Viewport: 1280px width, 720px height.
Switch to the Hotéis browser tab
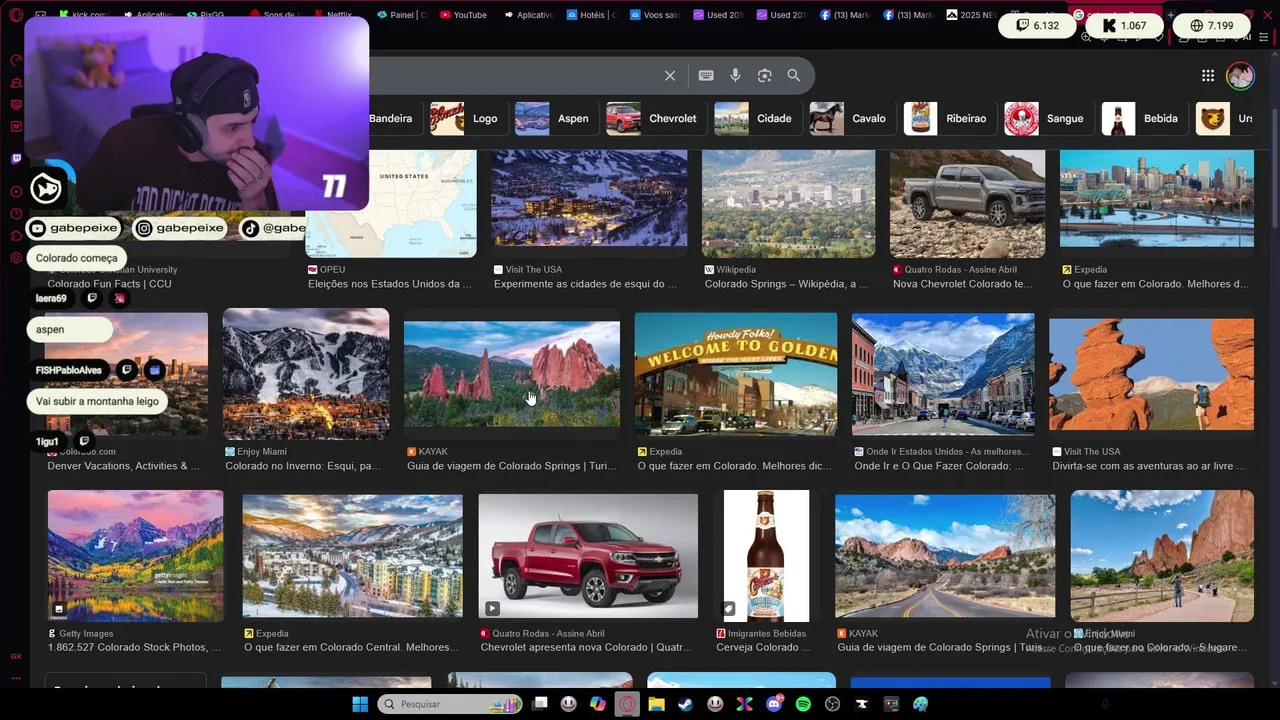[x=591, y=15]
